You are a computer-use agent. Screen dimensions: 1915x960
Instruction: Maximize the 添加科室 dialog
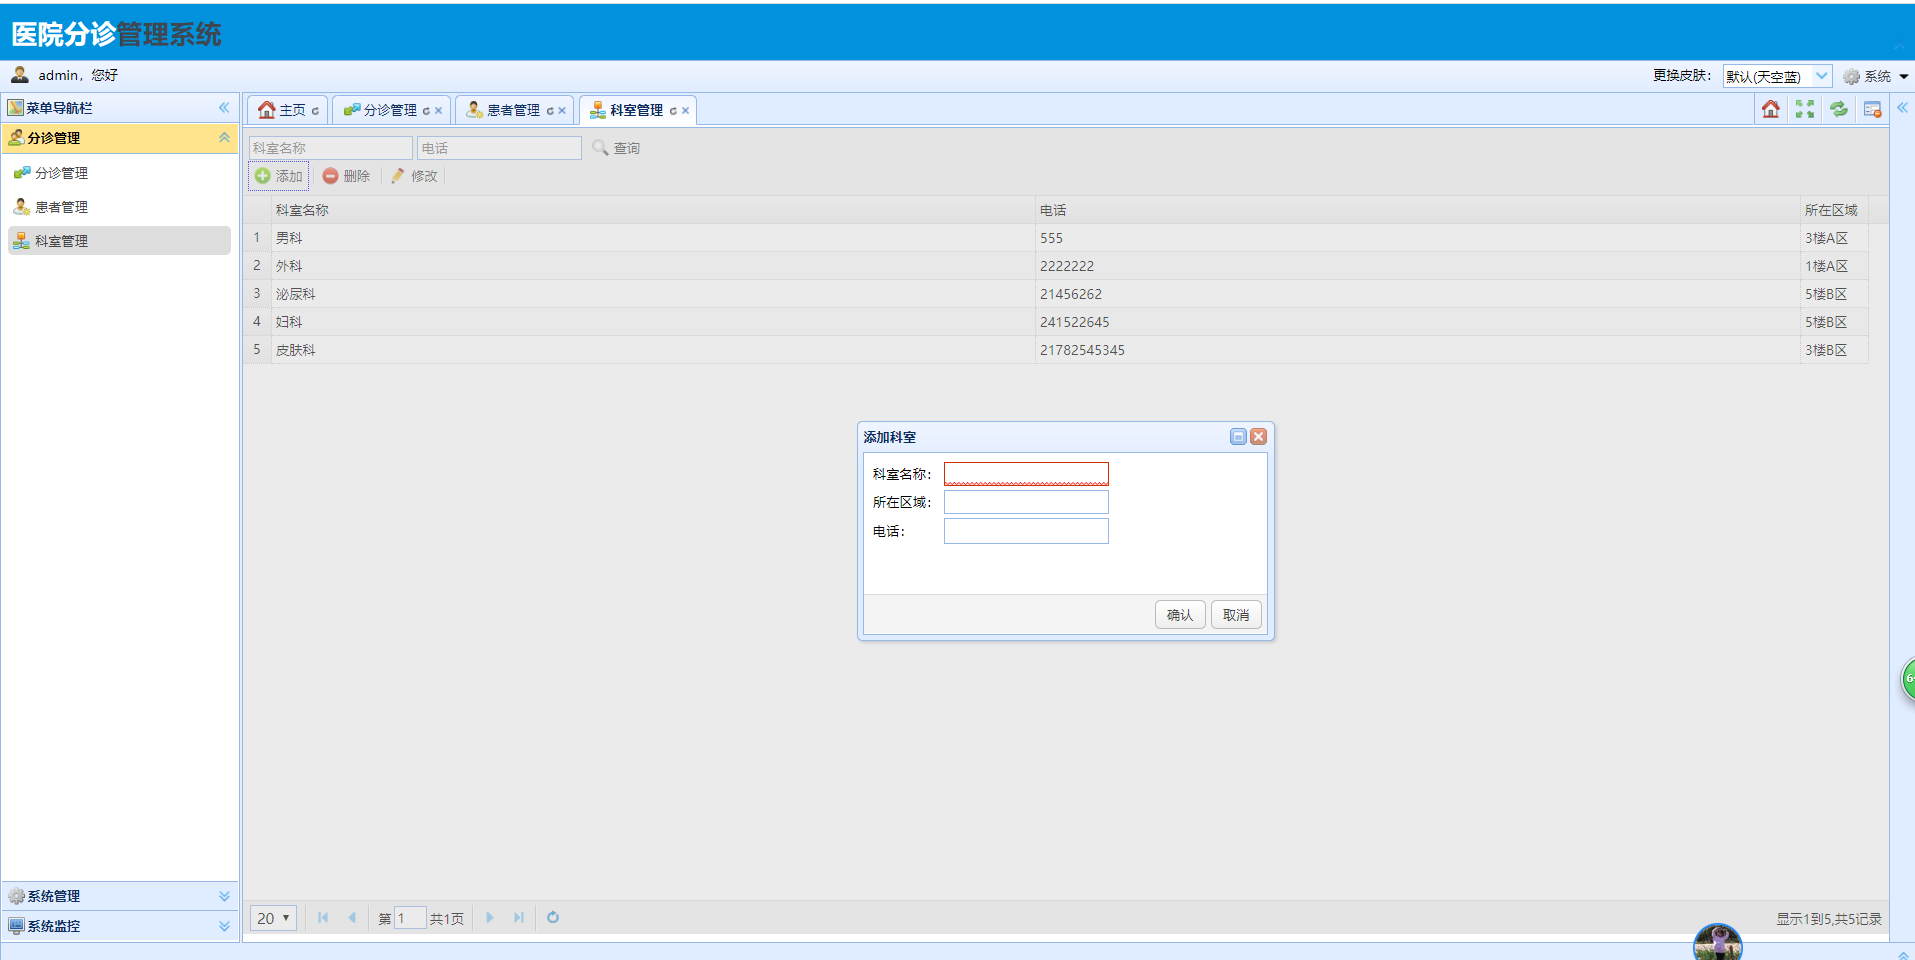pos(1238,437)
